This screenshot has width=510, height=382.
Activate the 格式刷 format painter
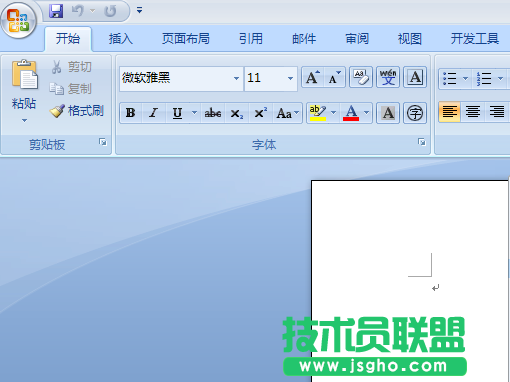tap(77, 111)
